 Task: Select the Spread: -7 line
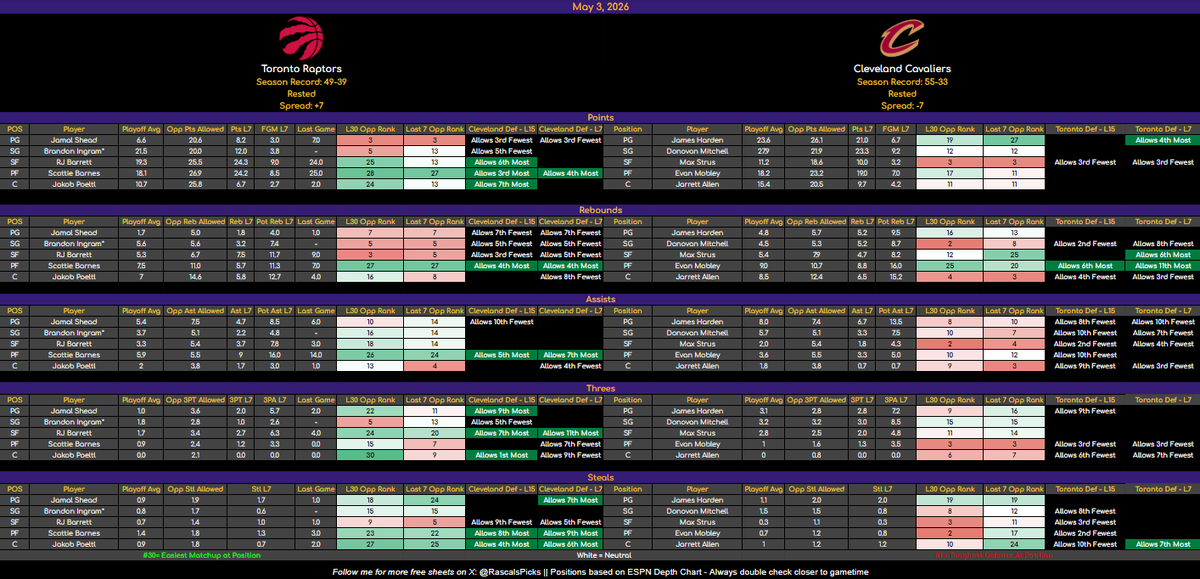click(x=901, y=105)
